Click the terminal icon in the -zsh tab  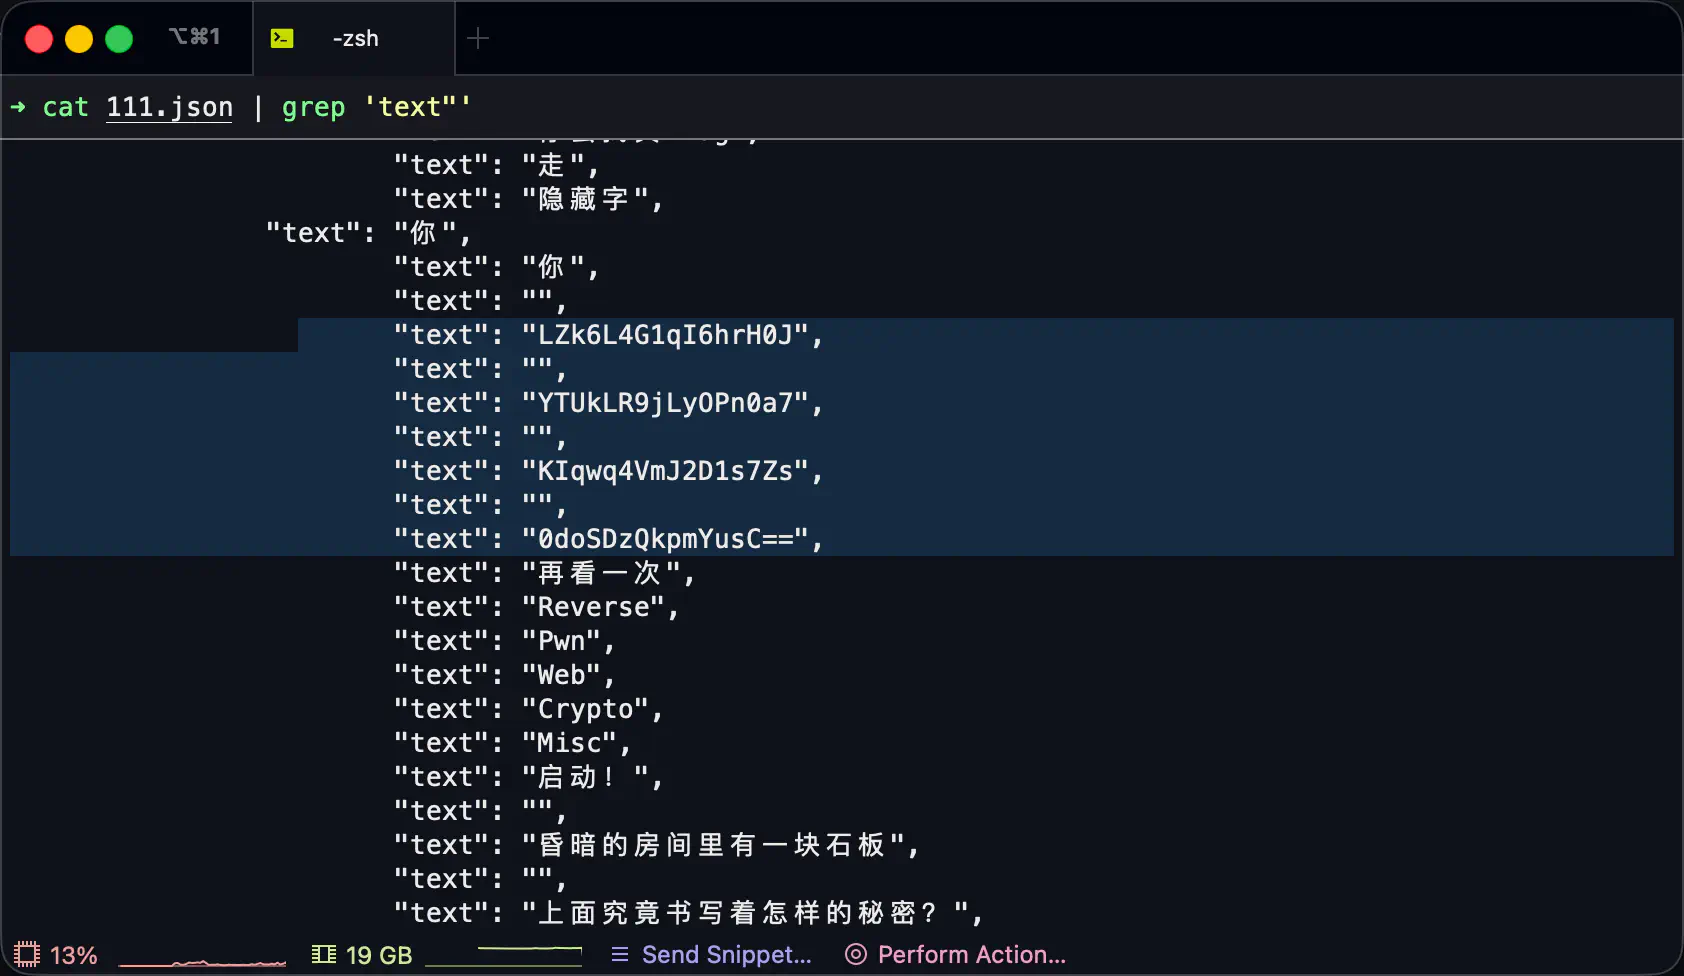282,38
